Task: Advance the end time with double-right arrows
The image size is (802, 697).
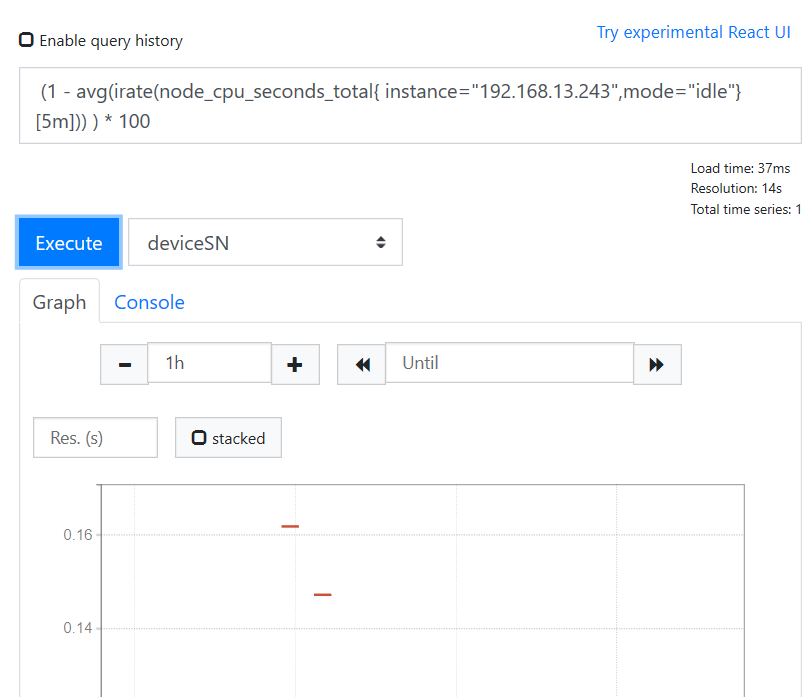Action: coord(657,364)
